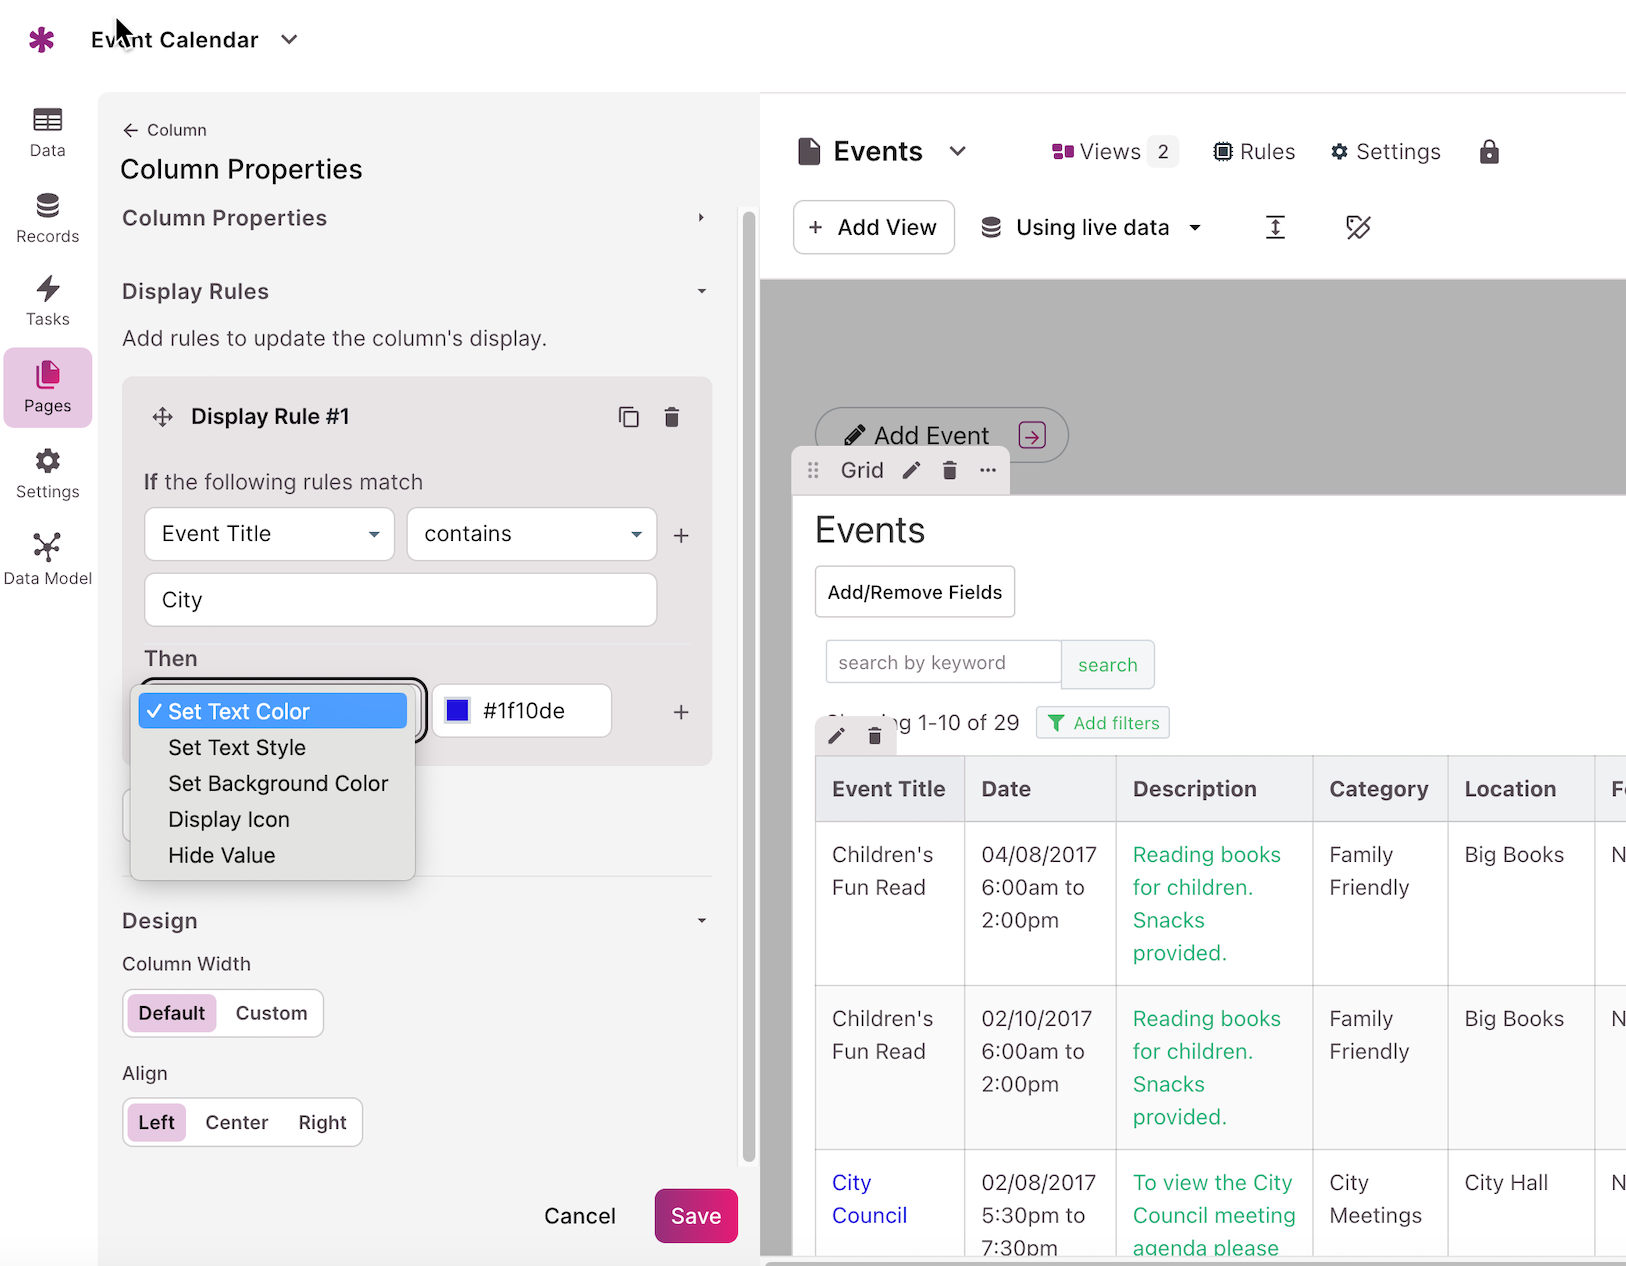Delete Display Rule #1 using the trash icon
Image resolution: width=1626 pixels, height=1266 pixels.
pos(672,417)
